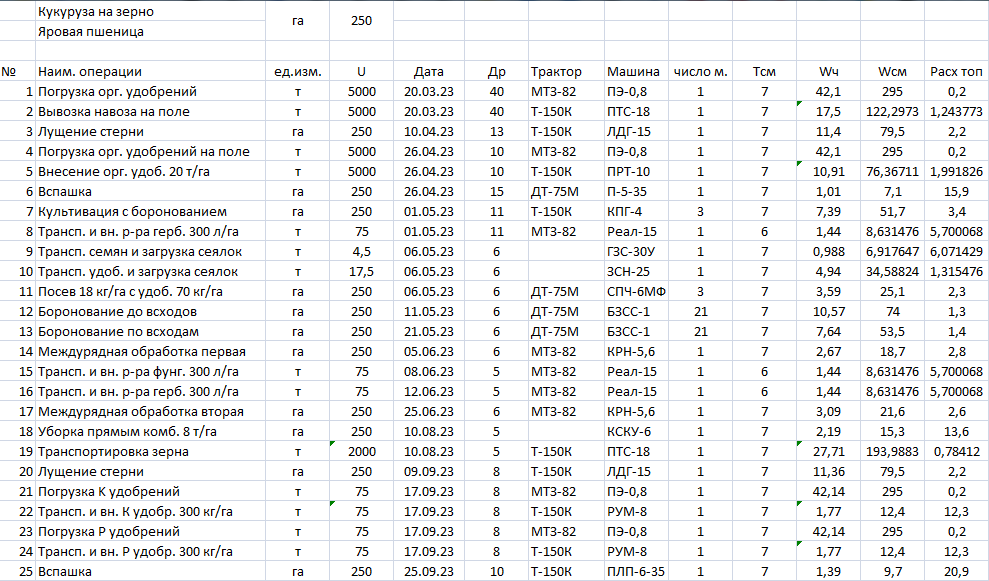989x581 pixels.
Task: Click the header cell "Расх топ"
Action: 957,71
